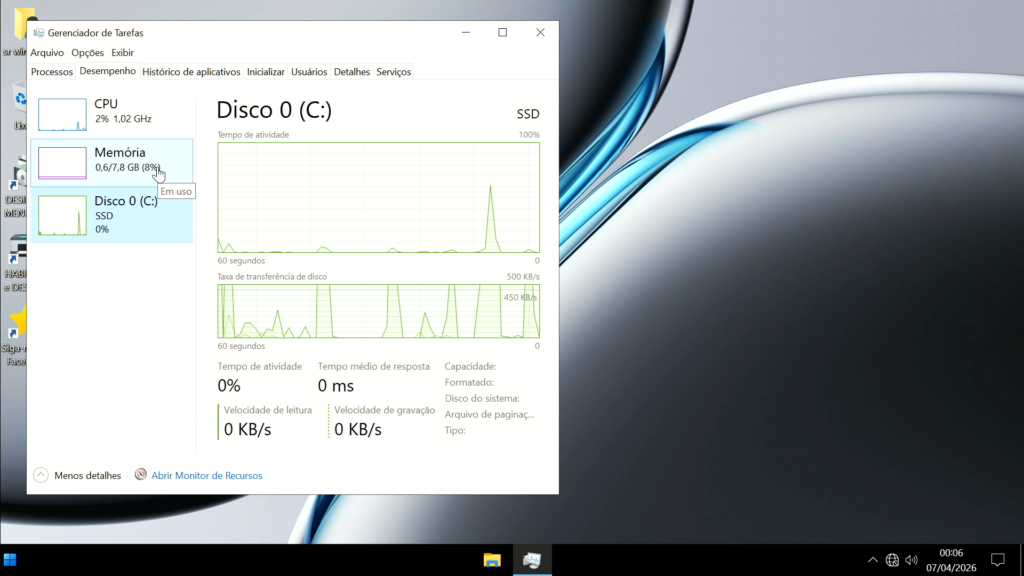1024x576 pixels.
Task: Click the Task Manager taskbar icon
Action: point(532,560)
